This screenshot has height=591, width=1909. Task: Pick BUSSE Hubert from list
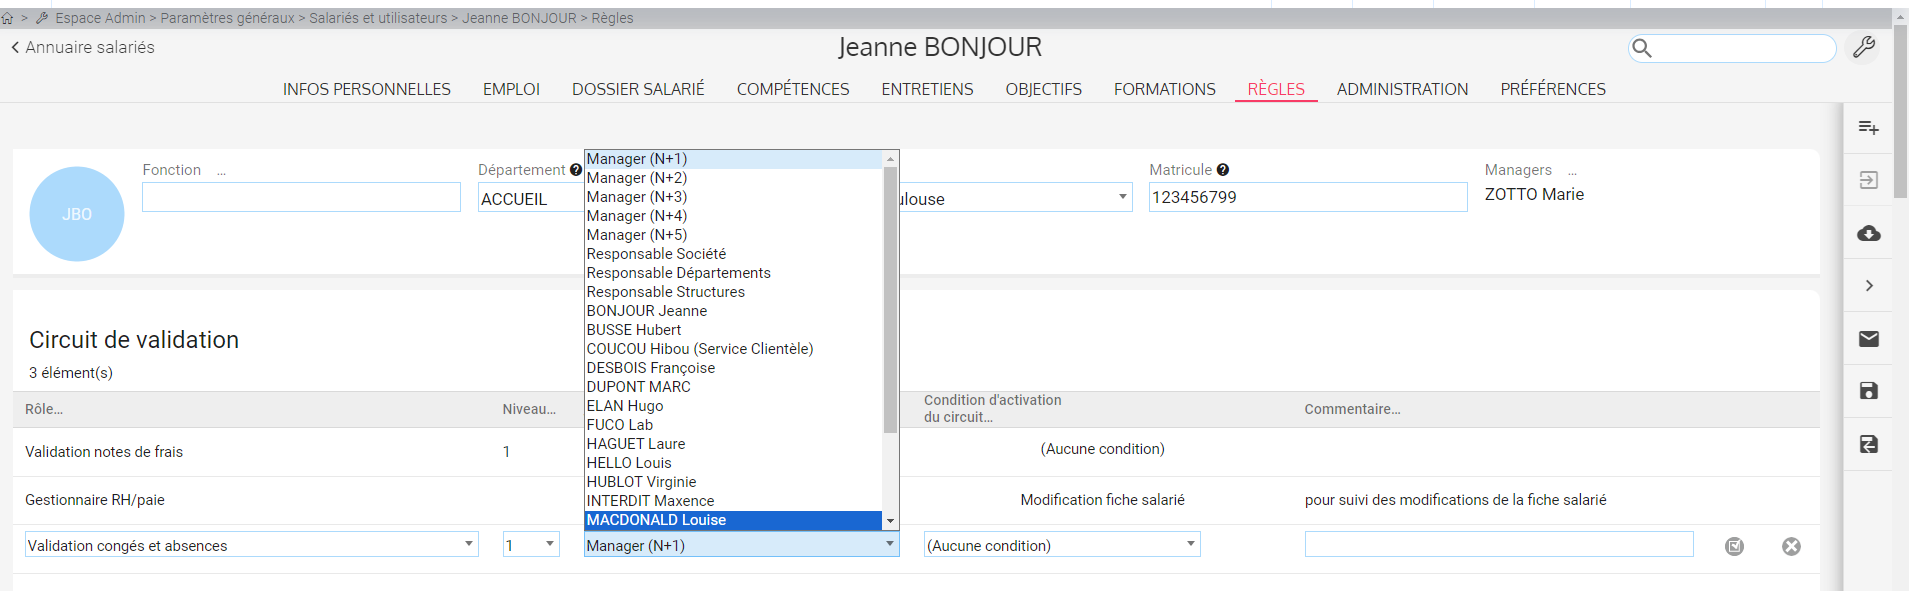(733, 330)
